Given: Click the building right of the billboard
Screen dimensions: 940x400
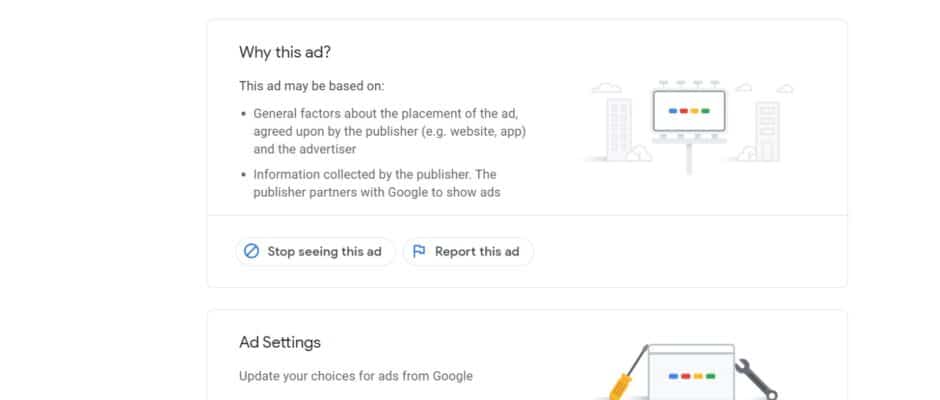Looking at the screenshot, I should [767, 130].
